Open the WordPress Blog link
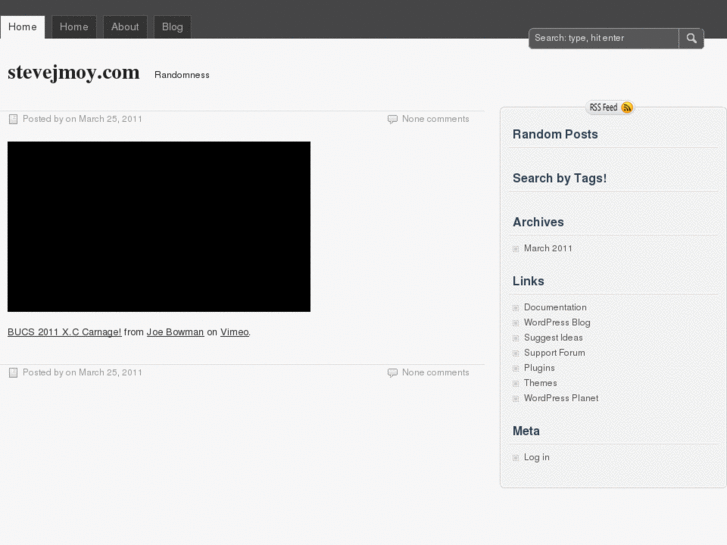 pyautogui.click(x=557, y=322)
